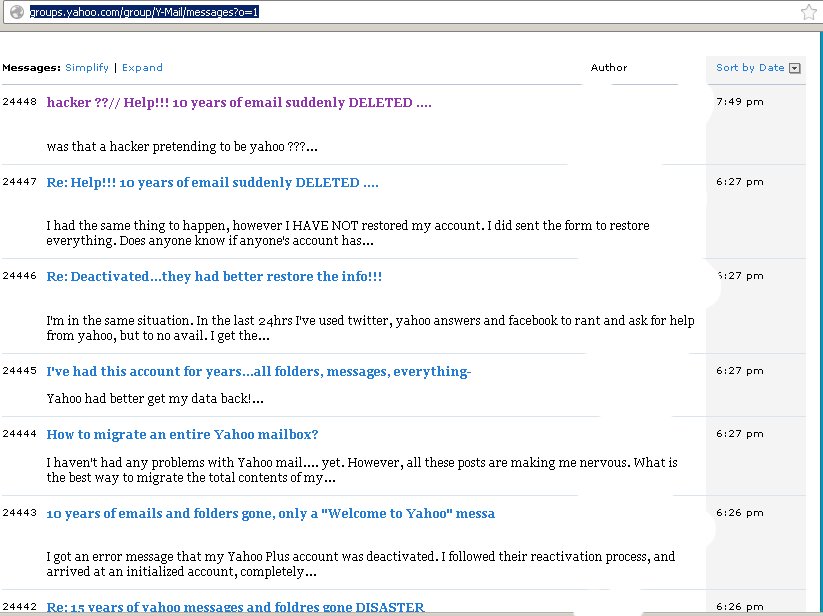Click preview text "was that a hacker pretending"
823x616 pixels.
coord(182,147)
